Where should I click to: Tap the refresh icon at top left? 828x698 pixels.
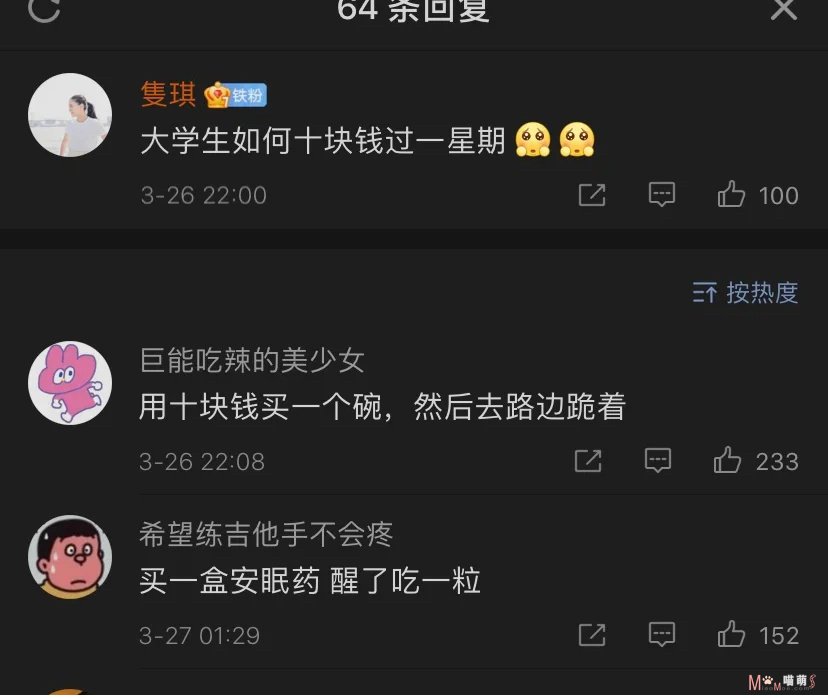(x=44, y=10)
